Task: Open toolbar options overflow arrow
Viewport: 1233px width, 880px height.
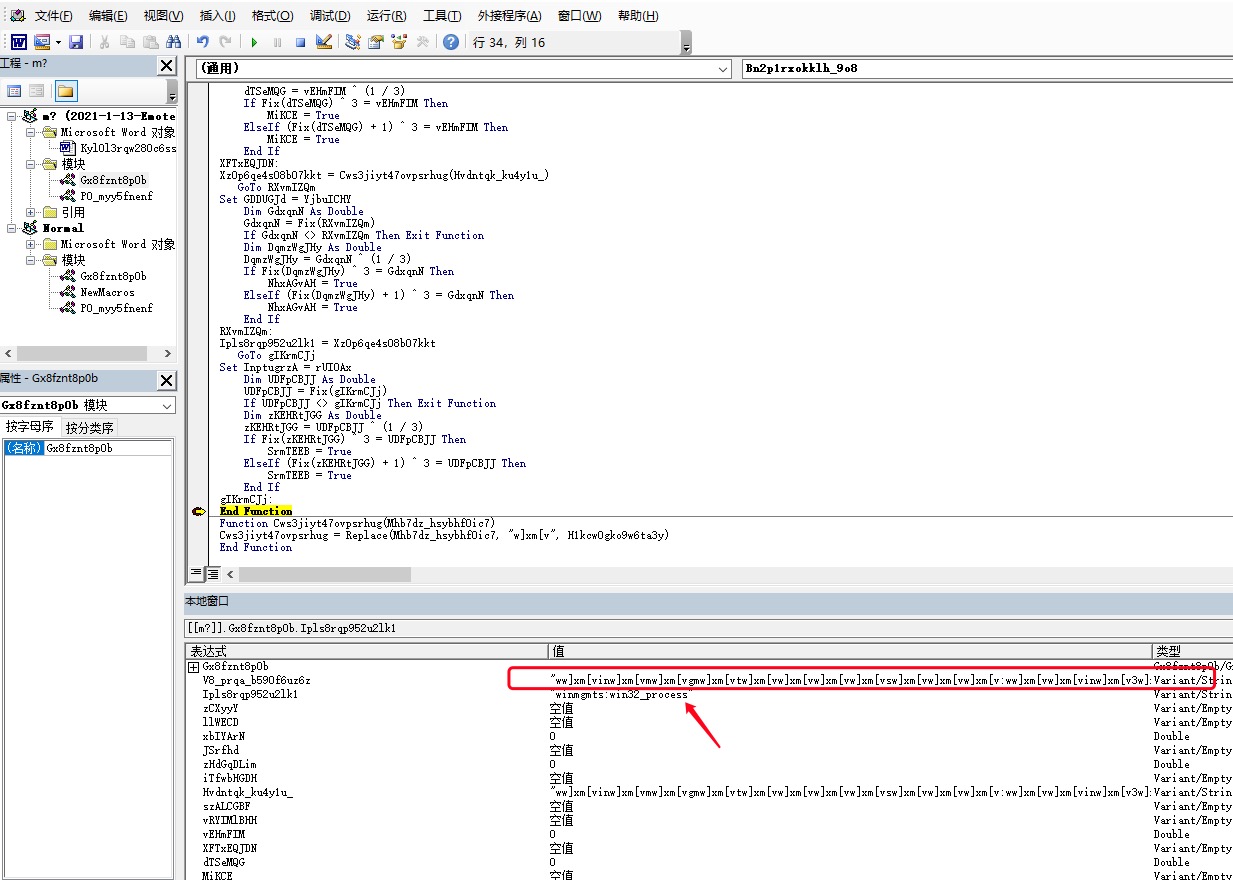Action: click(x=686, y=43)
